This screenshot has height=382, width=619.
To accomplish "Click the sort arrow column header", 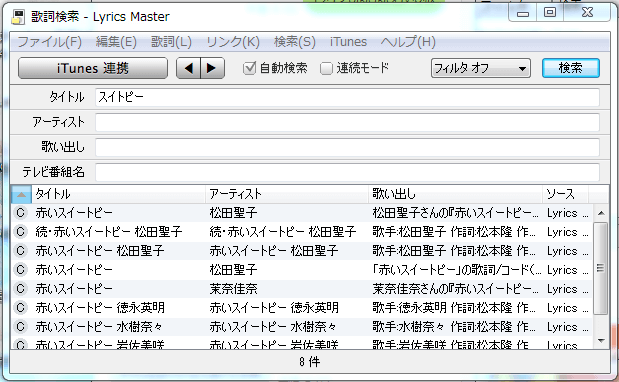I will point(21,194).
